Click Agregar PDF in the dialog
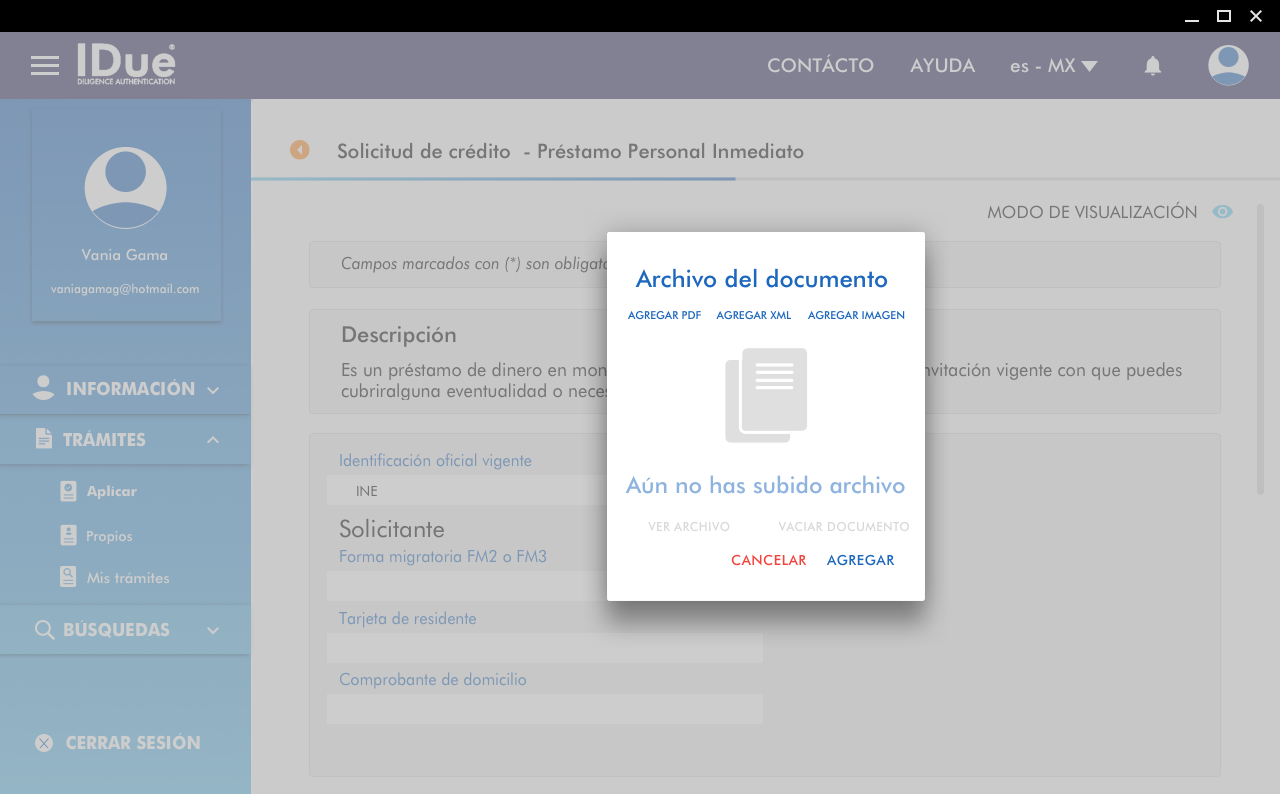This screenshot has height=794, width=1280. coord(664,315)
